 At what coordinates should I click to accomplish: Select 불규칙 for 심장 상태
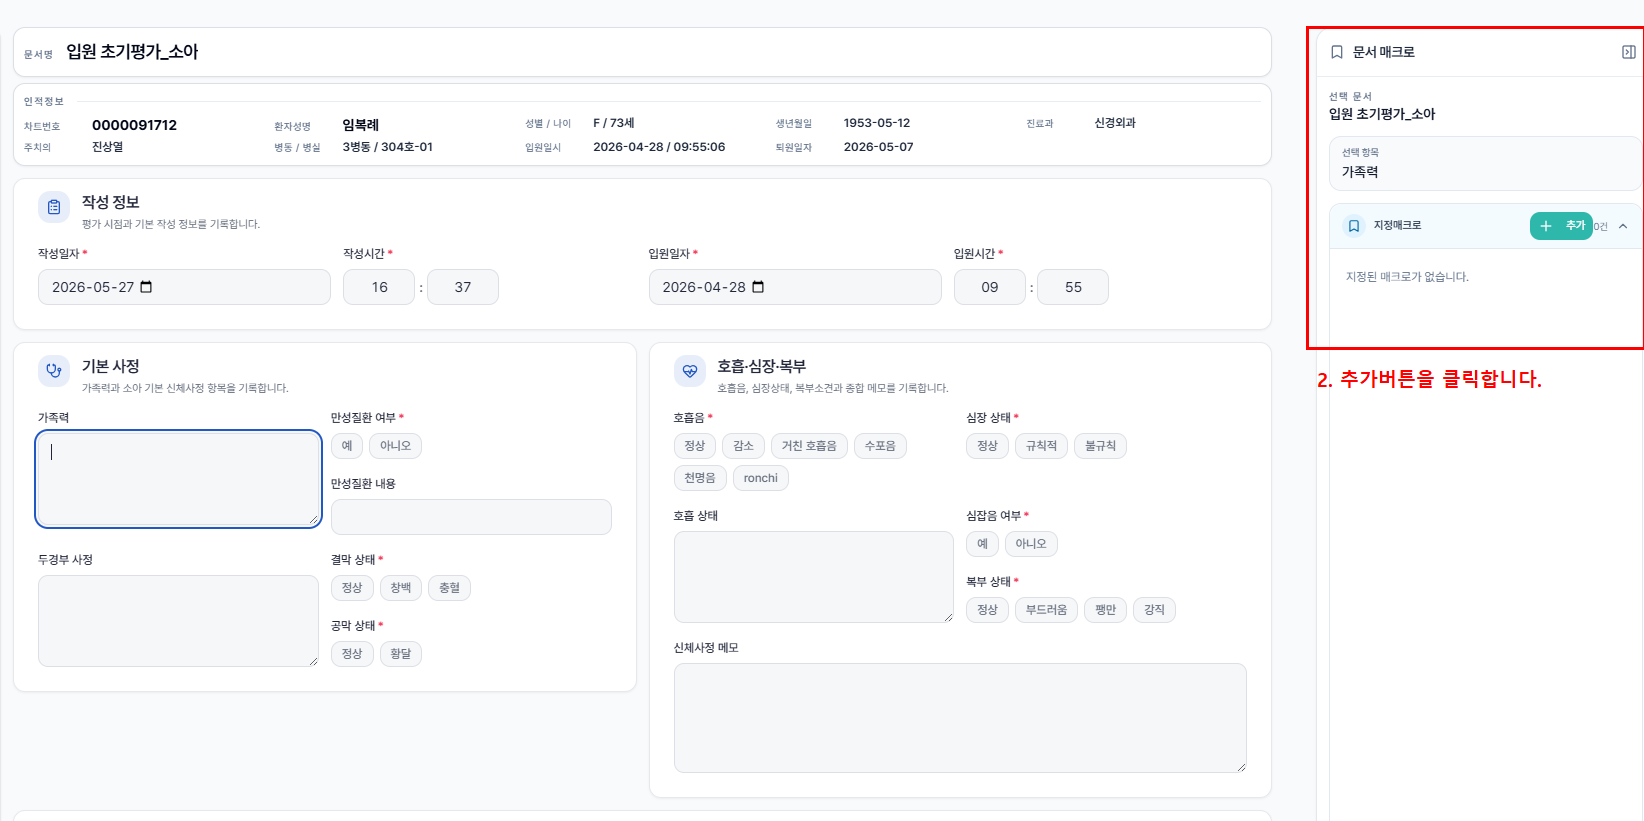[1100, 446]
